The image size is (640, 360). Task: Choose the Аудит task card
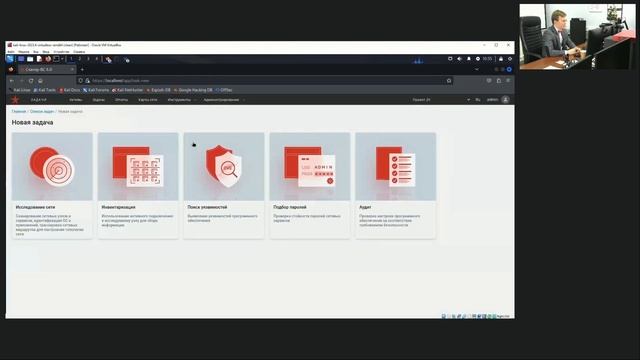396,186
